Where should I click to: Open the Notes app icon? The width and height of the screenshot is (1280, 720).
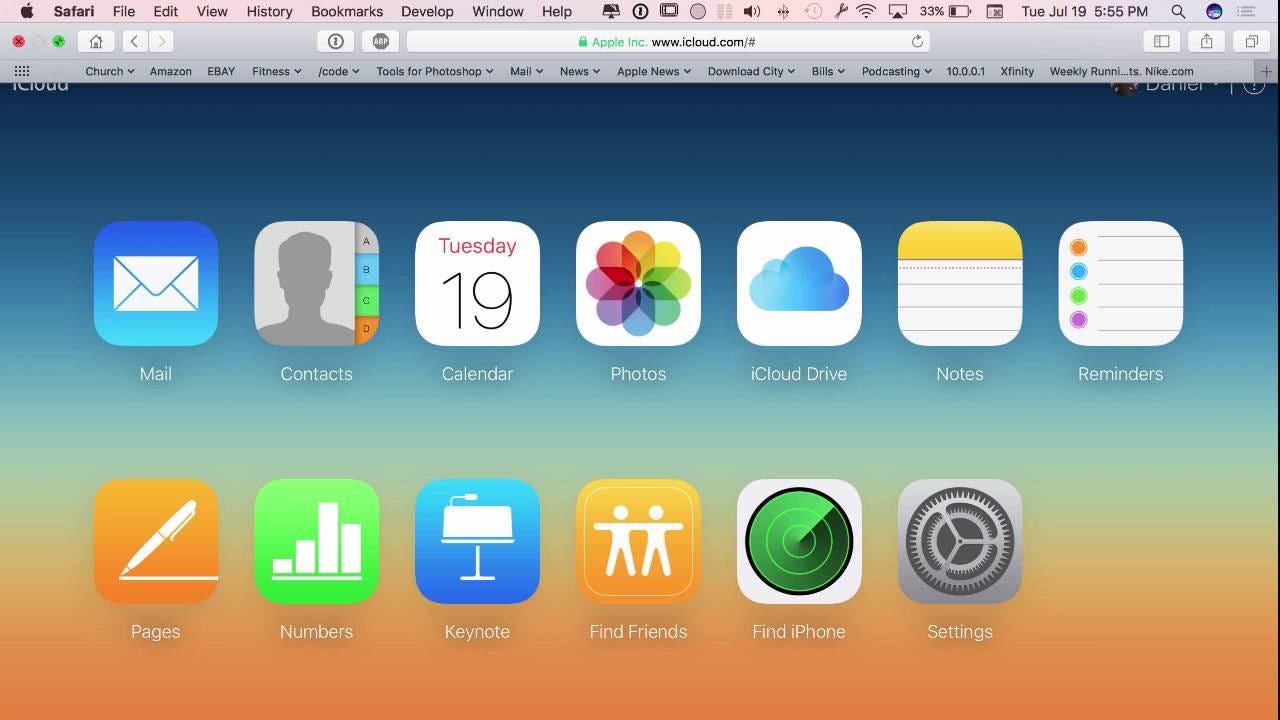click(959, 283)
